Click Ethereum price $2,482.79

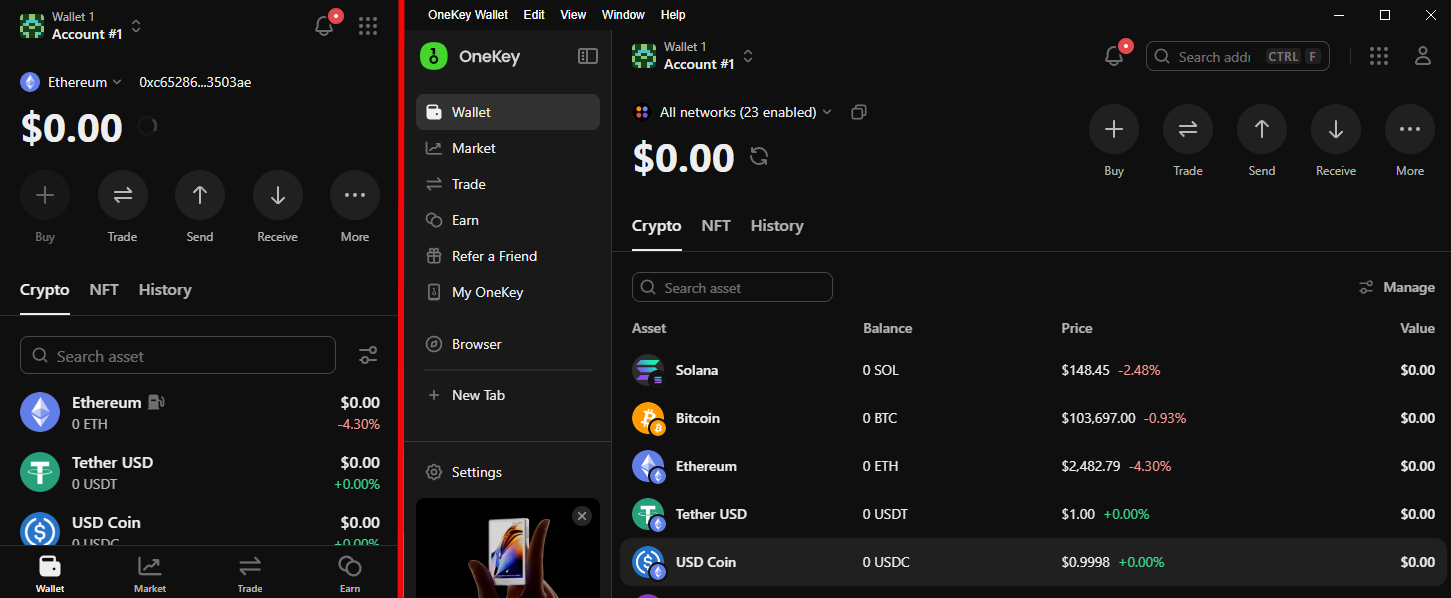tap(1091, 466)
